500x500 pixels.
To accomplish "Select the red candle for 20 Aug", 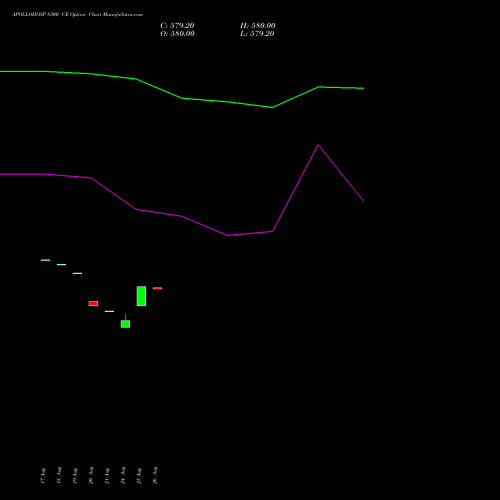I will (93, 303).
